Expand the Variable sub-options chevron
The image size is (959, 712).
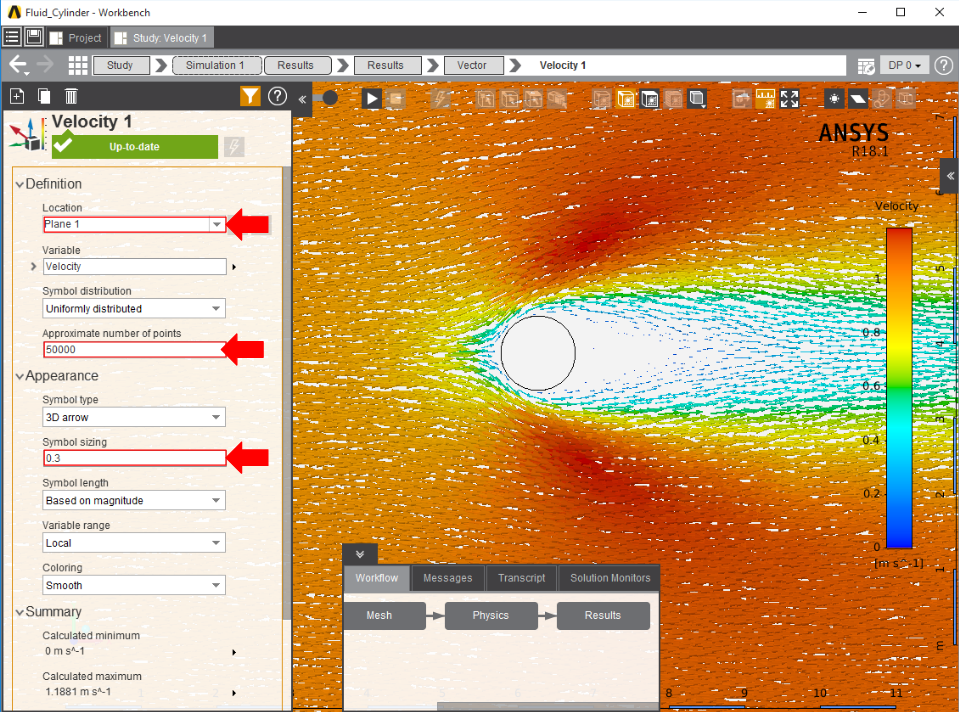pyautogui.click(x=34, y=266)
